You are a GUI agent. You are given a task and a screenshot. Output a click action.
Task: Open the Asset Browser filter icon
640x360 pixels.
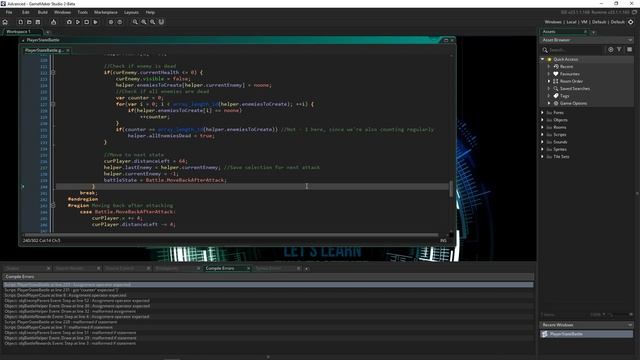point(619,49)
